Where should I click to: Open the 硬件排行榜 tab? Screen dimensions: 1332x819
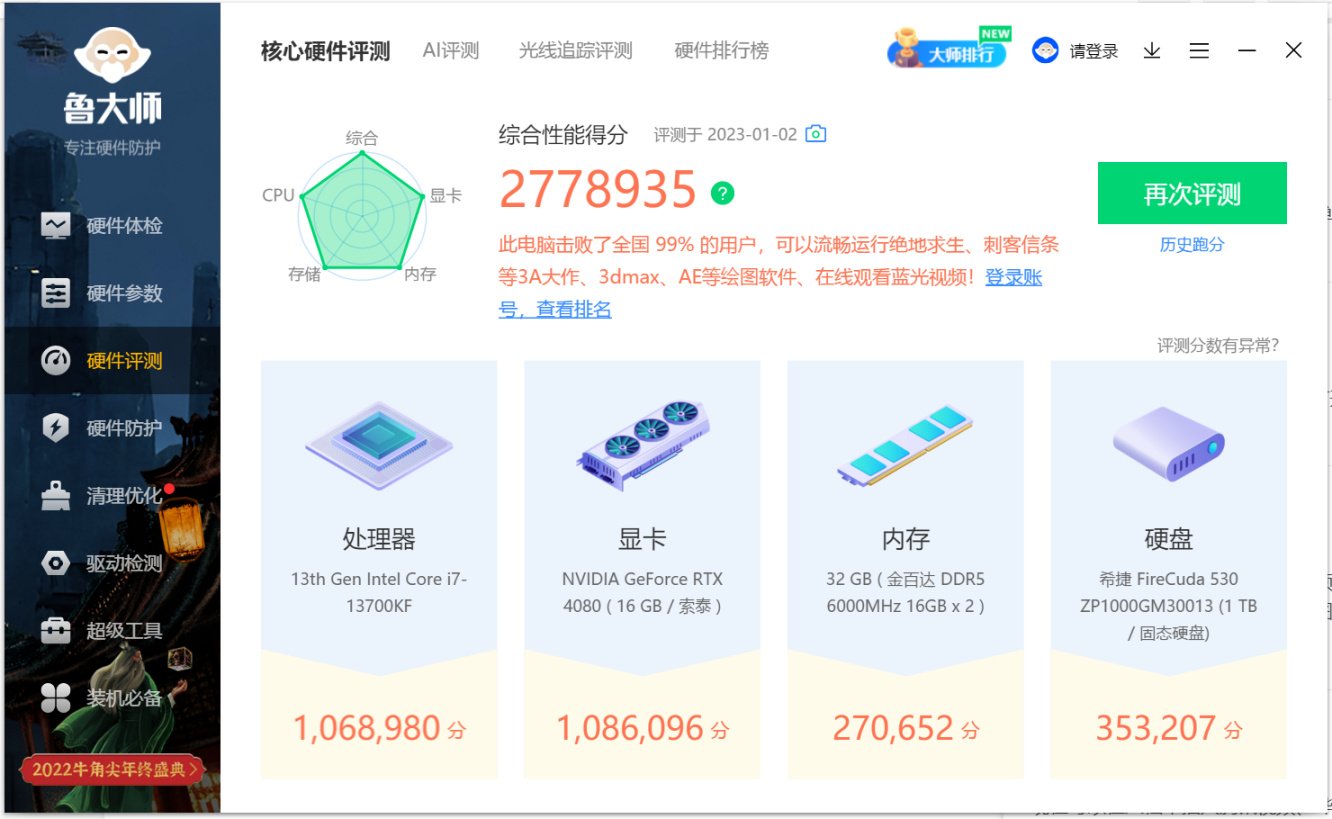(x=722, y=51)
